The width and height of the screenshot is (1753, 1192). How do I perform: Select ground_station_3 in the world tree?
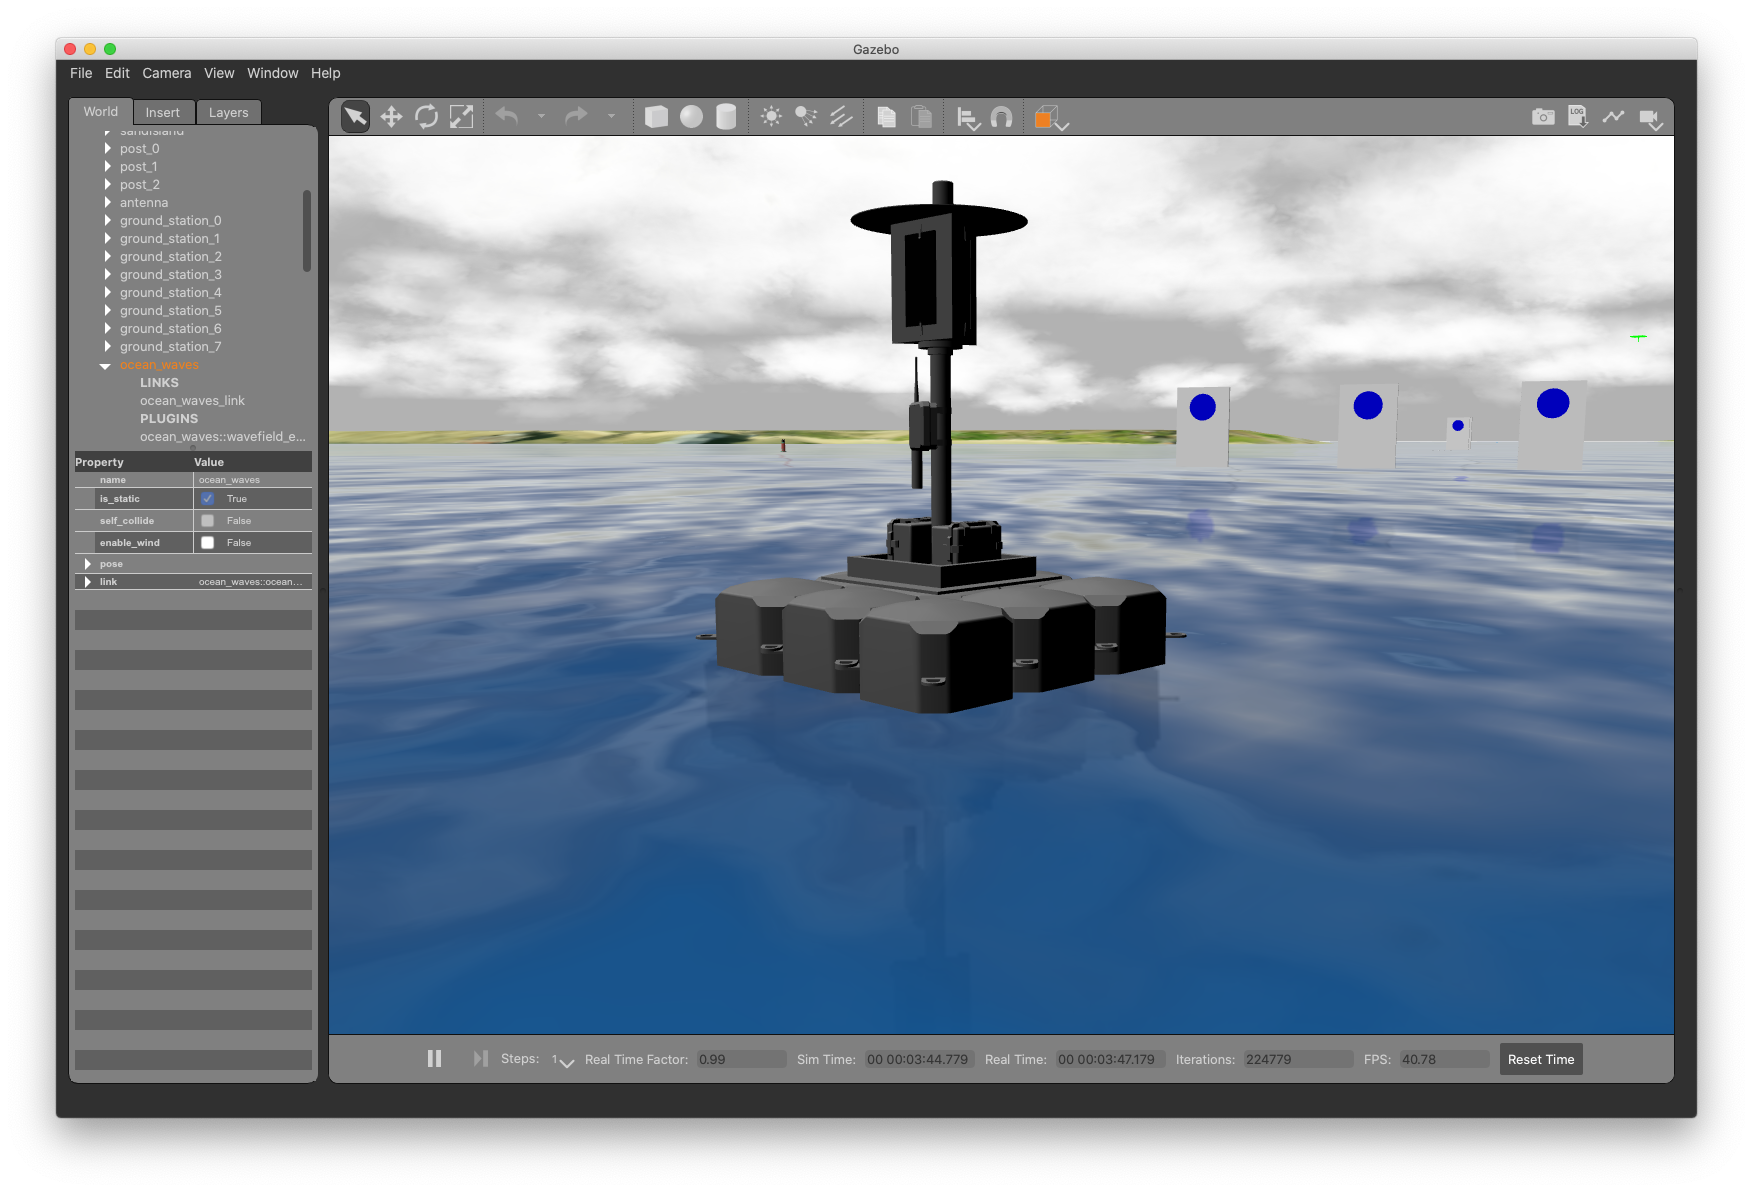[171, 274]
